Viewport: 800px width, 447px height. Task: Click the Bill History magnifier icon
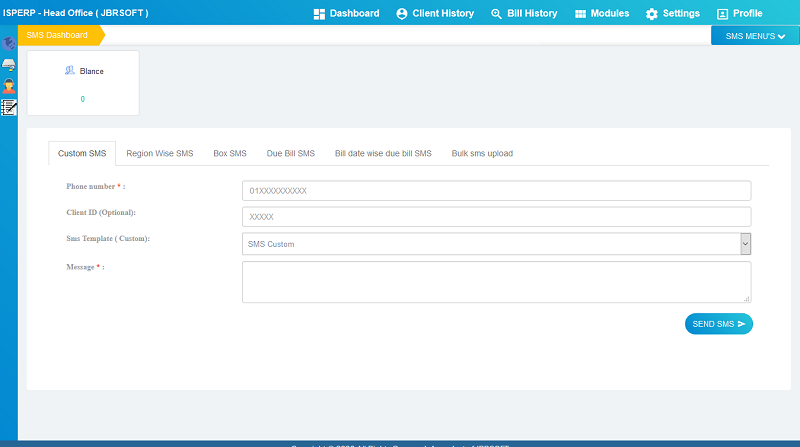tap(496, 14)
